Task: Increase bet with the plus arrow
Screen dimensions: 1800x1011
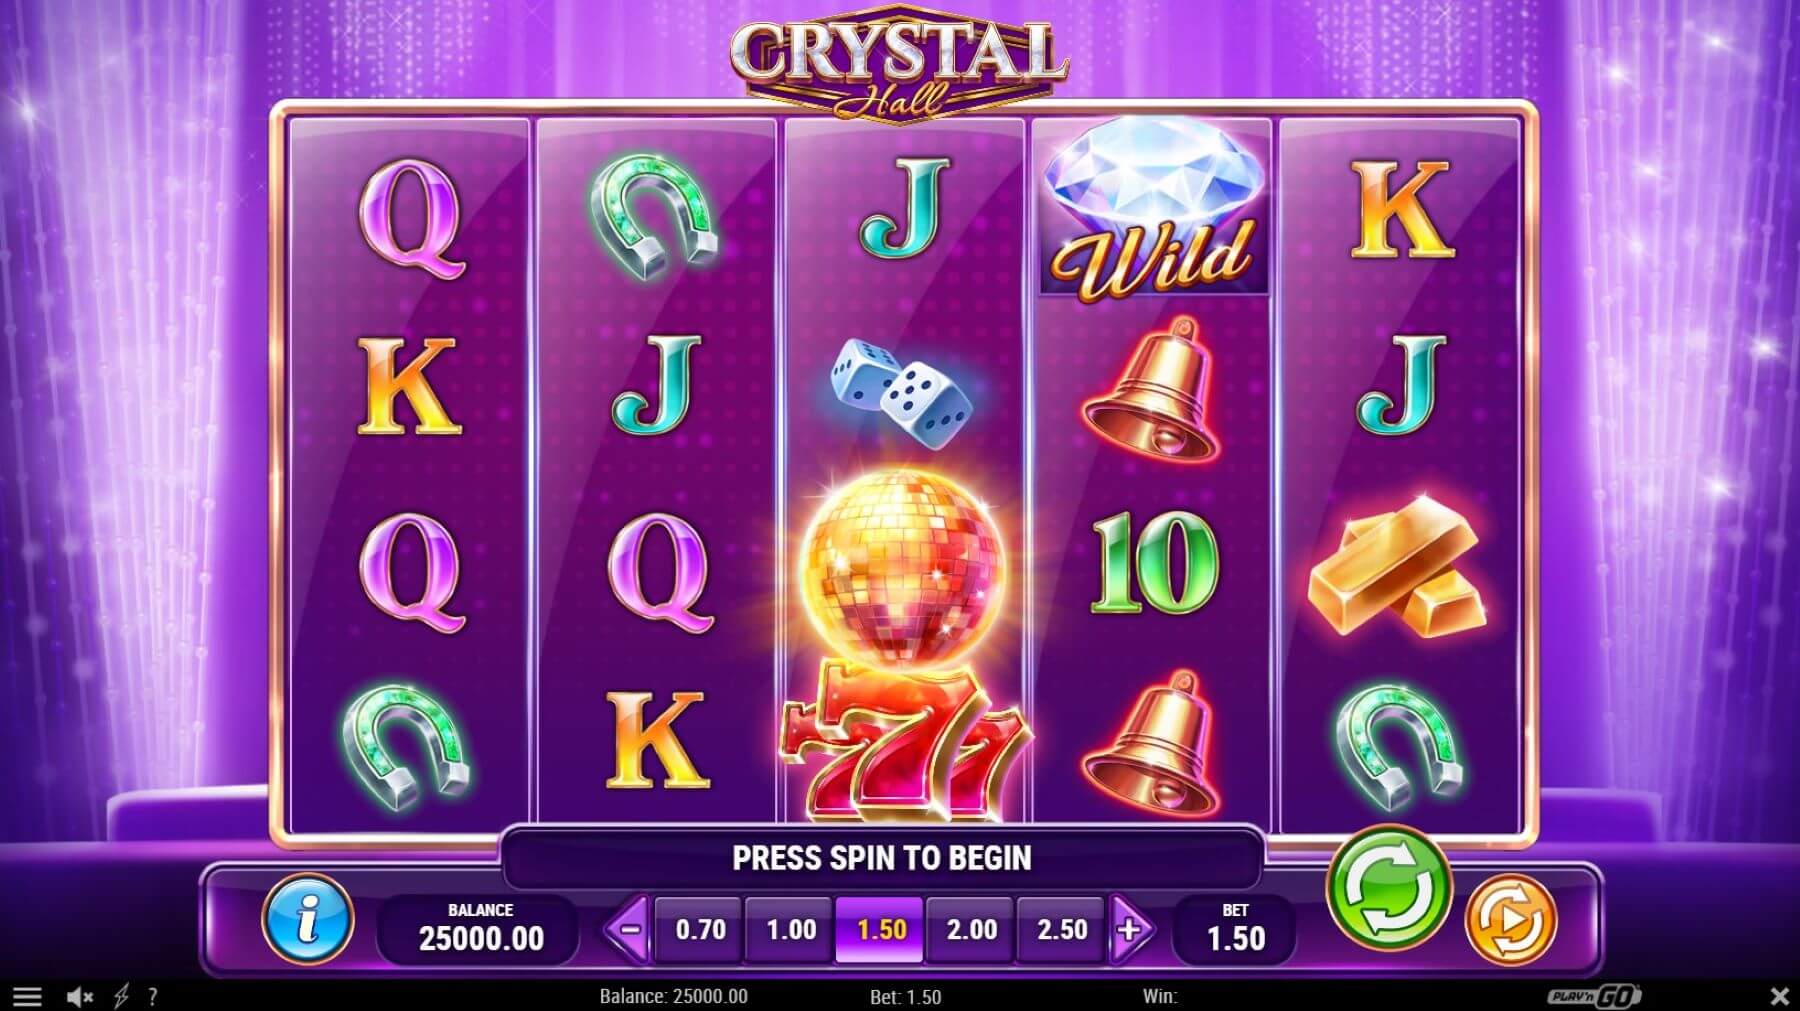Action: pyautogui.click(x=1130, y=930)
